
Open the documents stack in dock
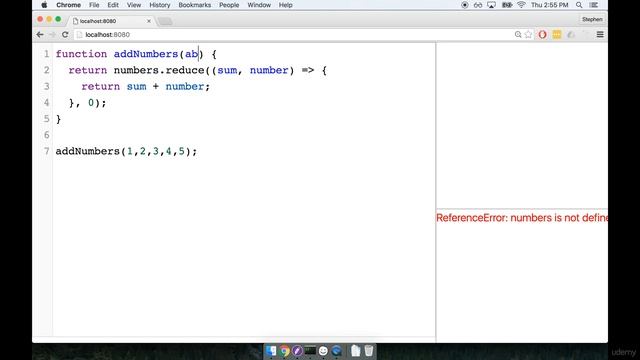356,351
